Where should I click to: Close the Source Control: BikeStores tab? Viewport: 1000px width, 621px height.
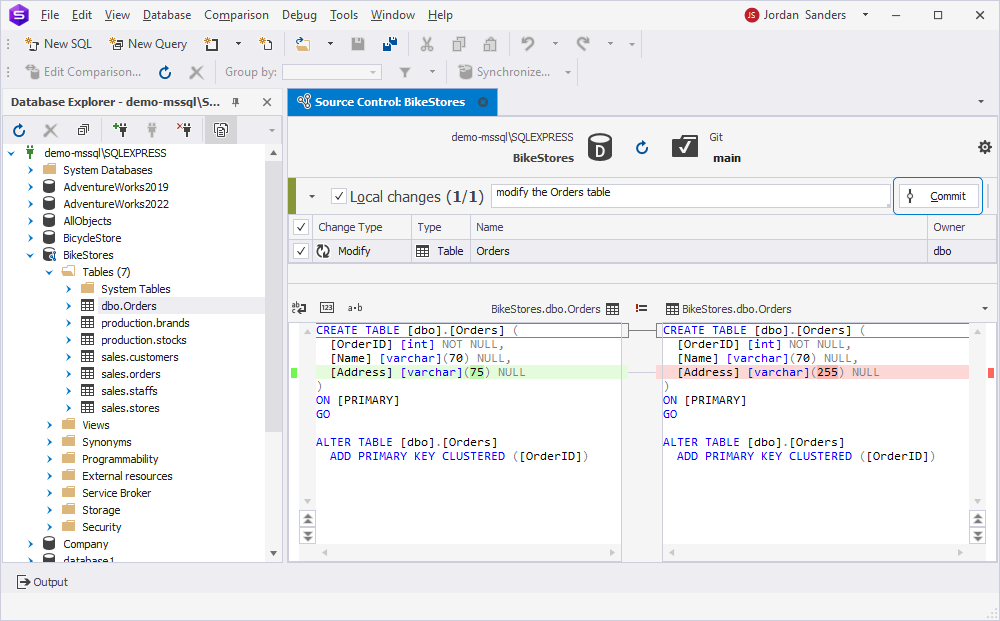[x=483, y=102]
